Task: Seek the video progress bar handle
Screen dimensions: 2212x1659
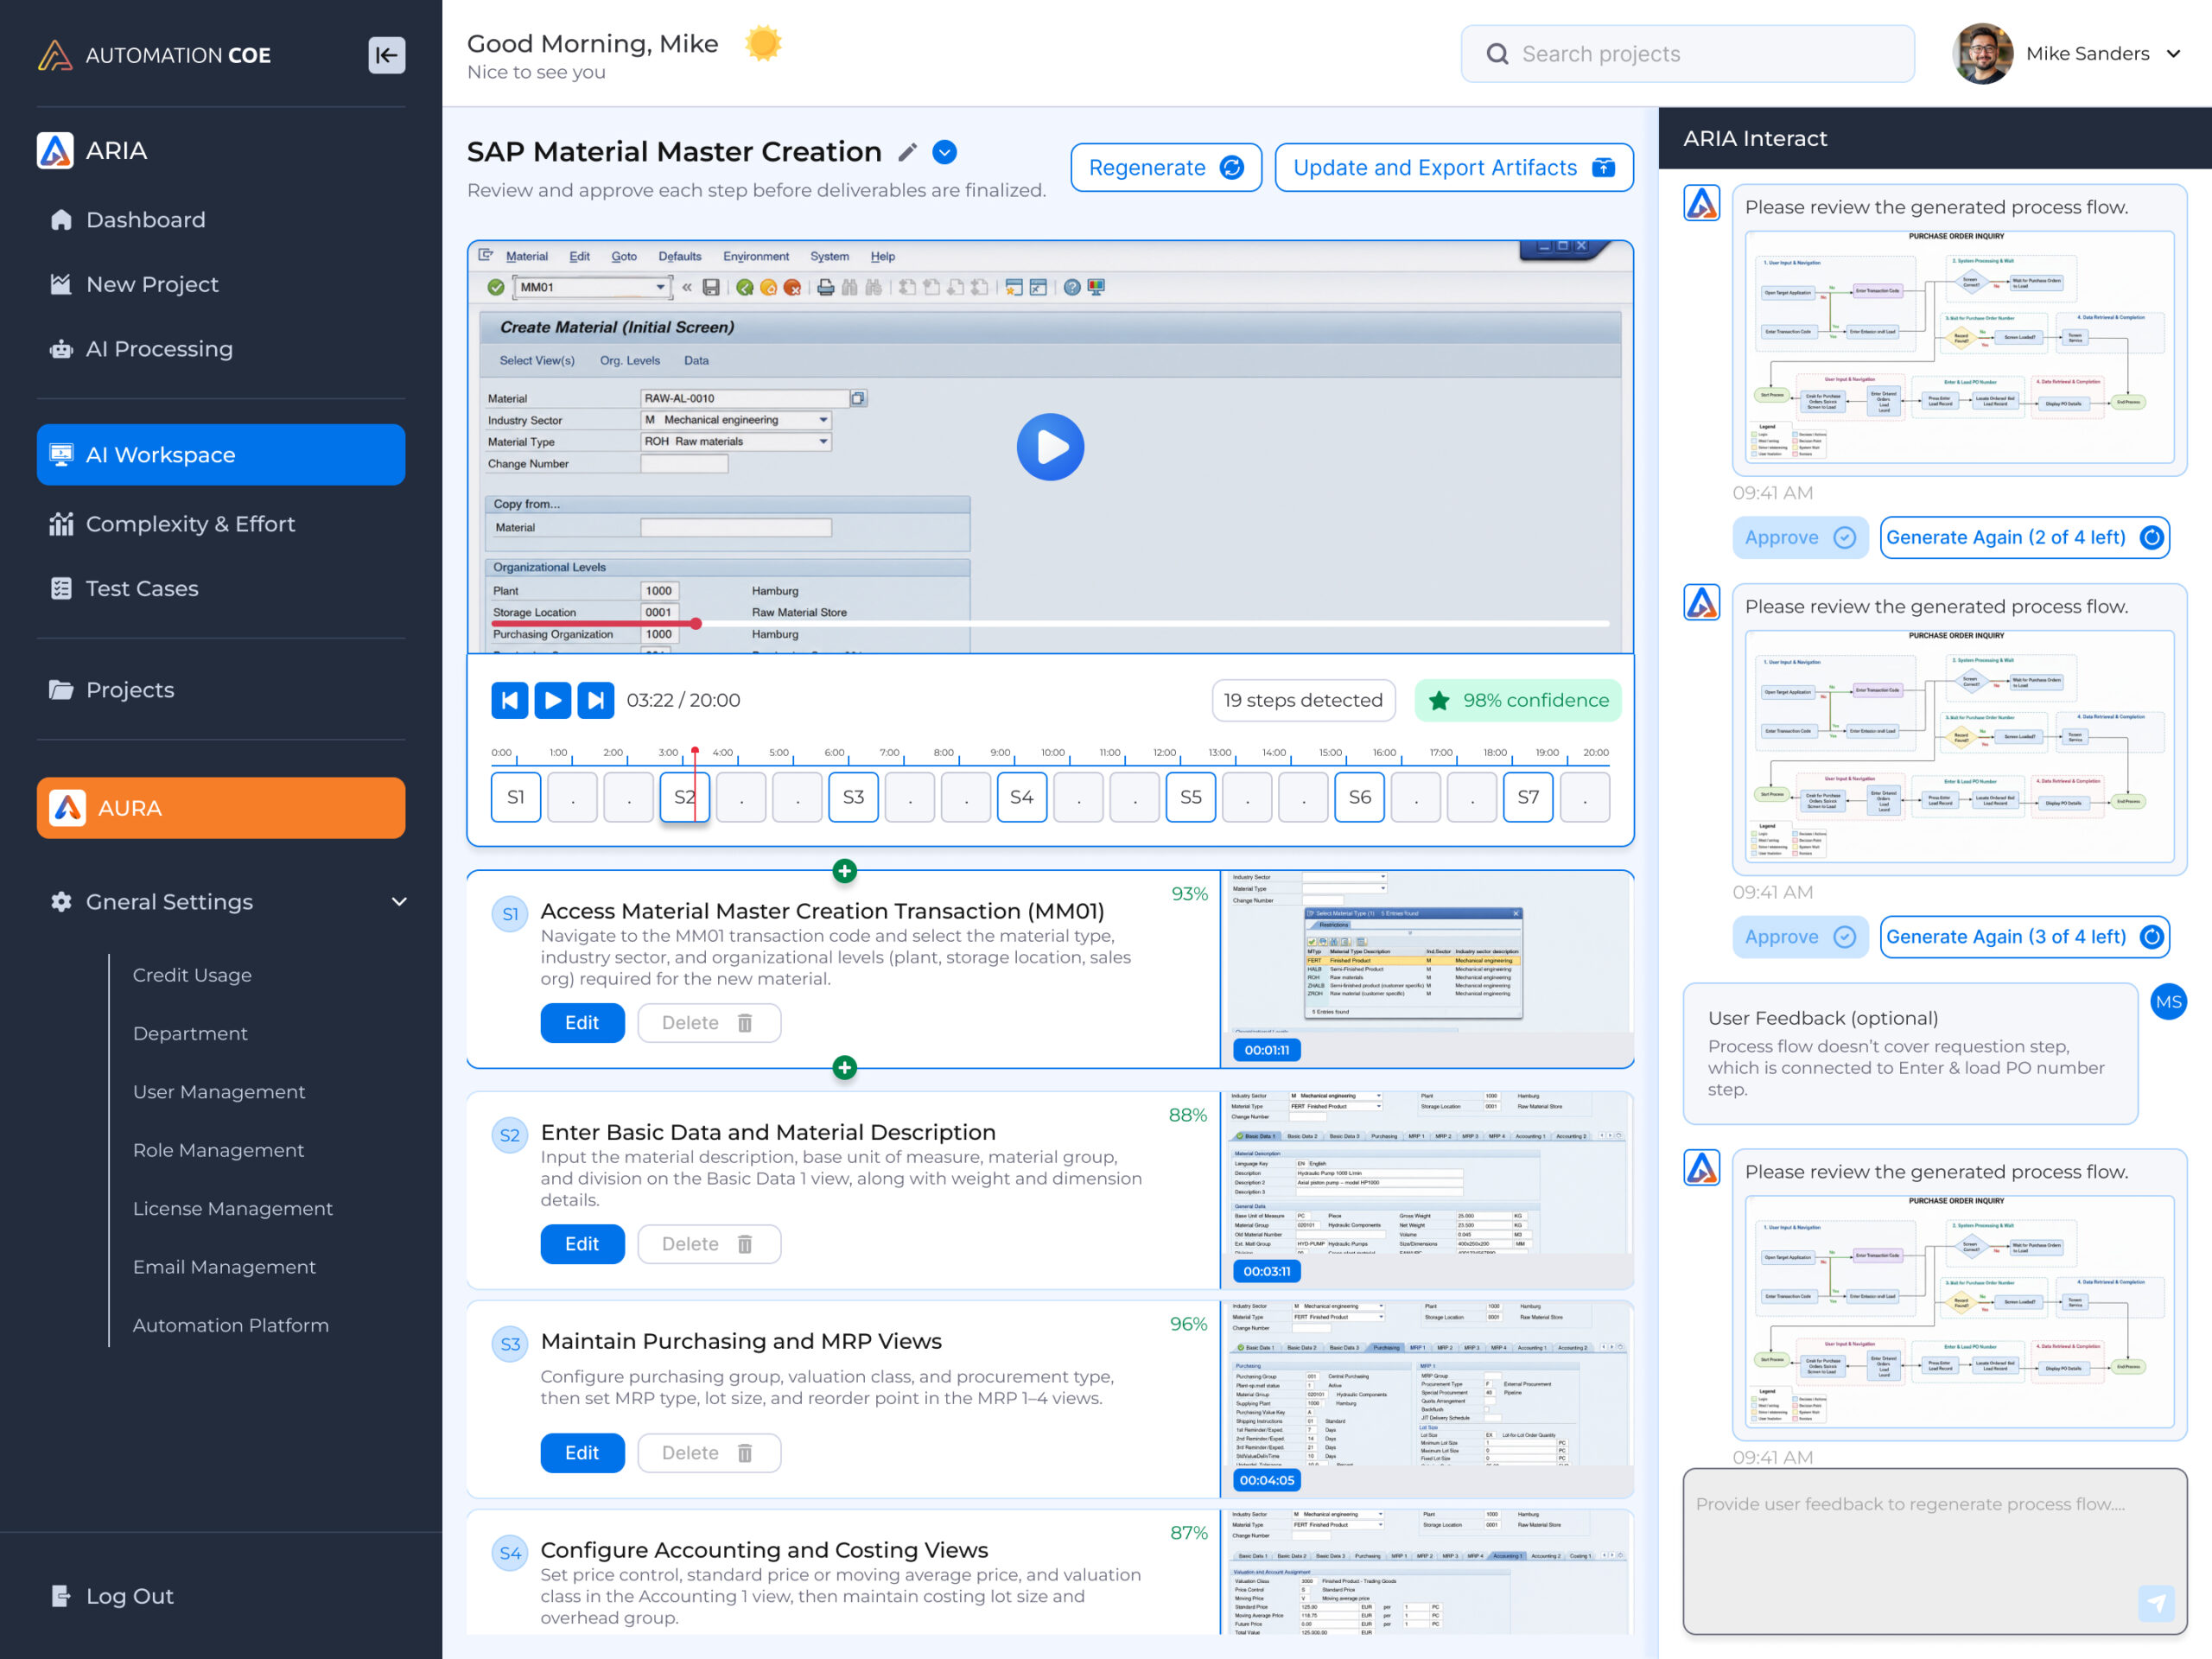Action: 695,624
